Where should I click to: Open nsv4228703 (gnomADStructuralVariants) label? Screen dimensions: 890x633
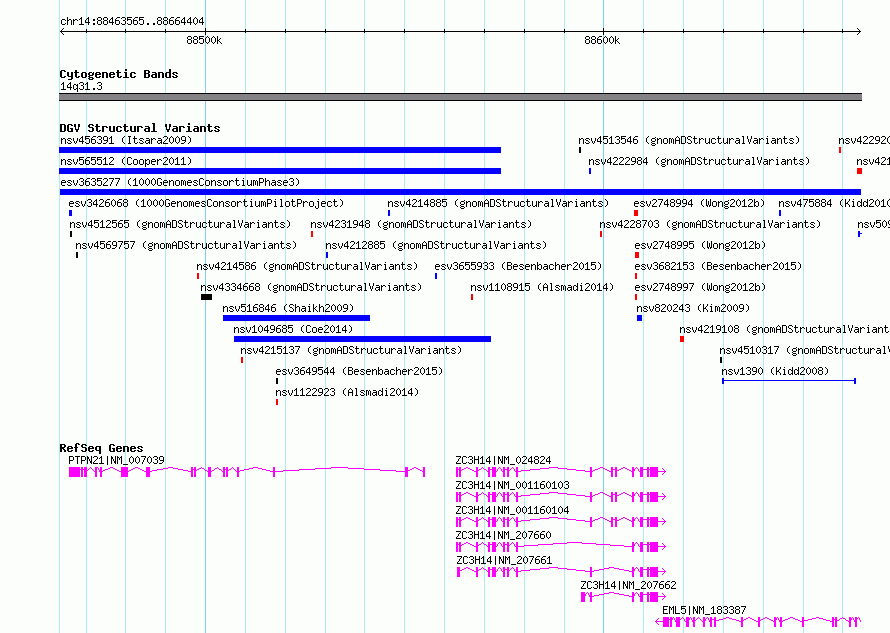710,224
